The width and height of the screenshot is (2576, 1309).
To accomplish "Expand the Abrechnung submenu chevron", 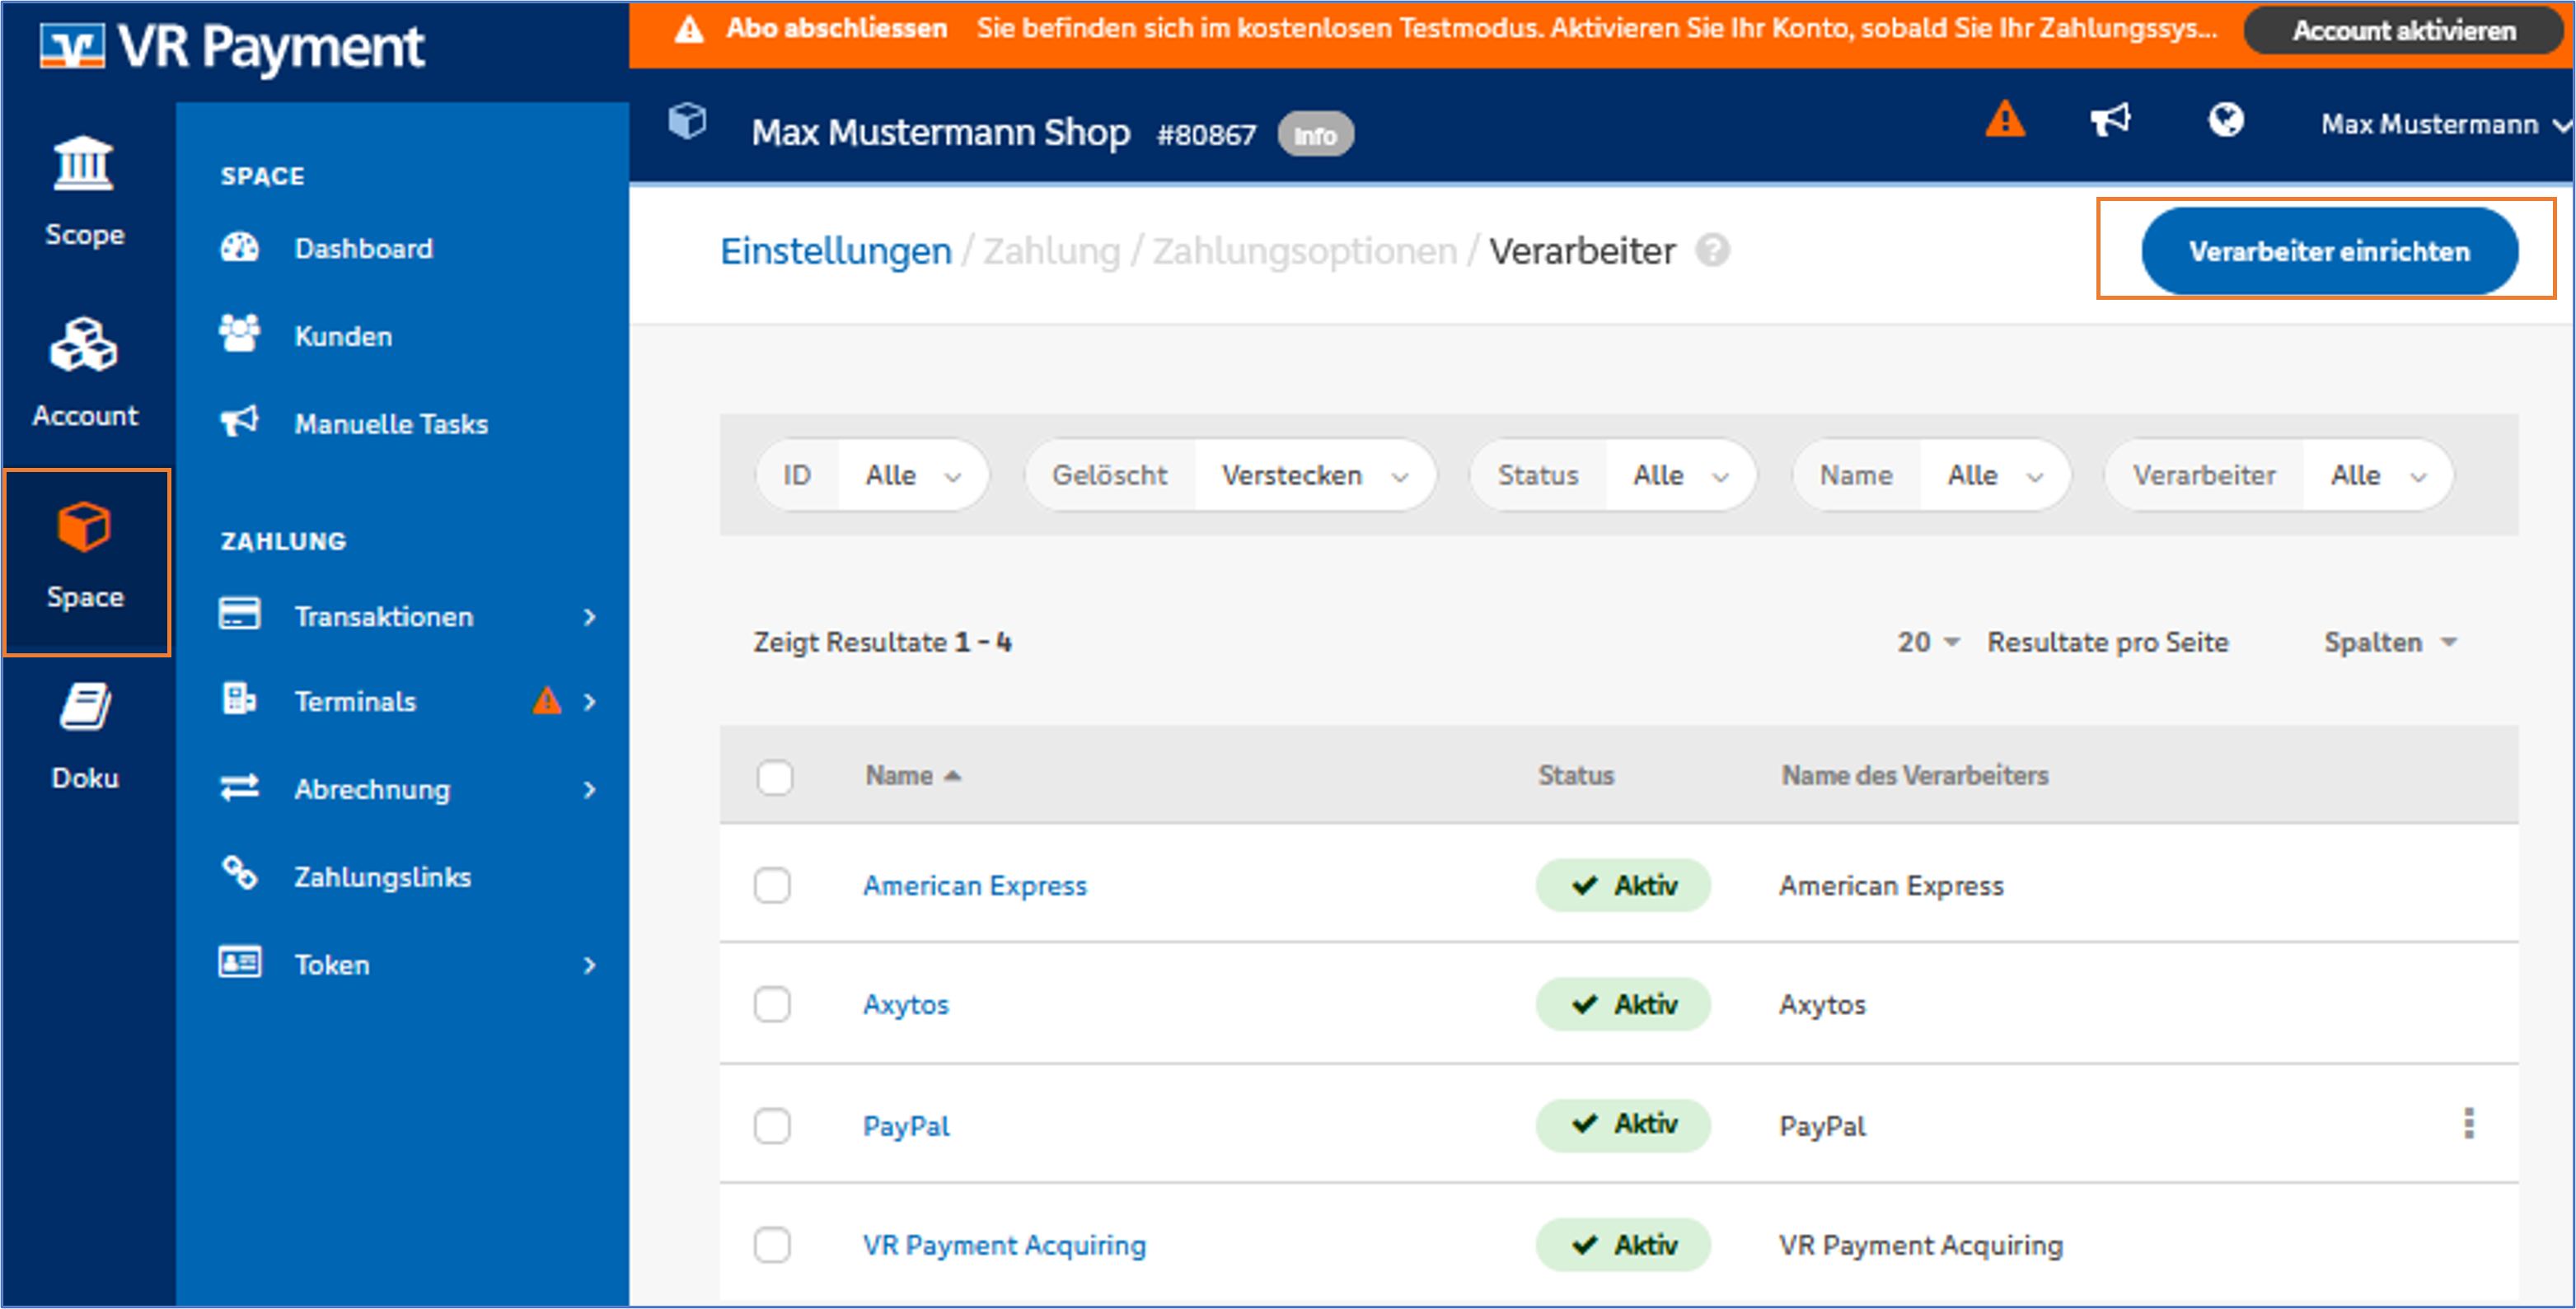I will pyautogui.click(x=590, y=790).
